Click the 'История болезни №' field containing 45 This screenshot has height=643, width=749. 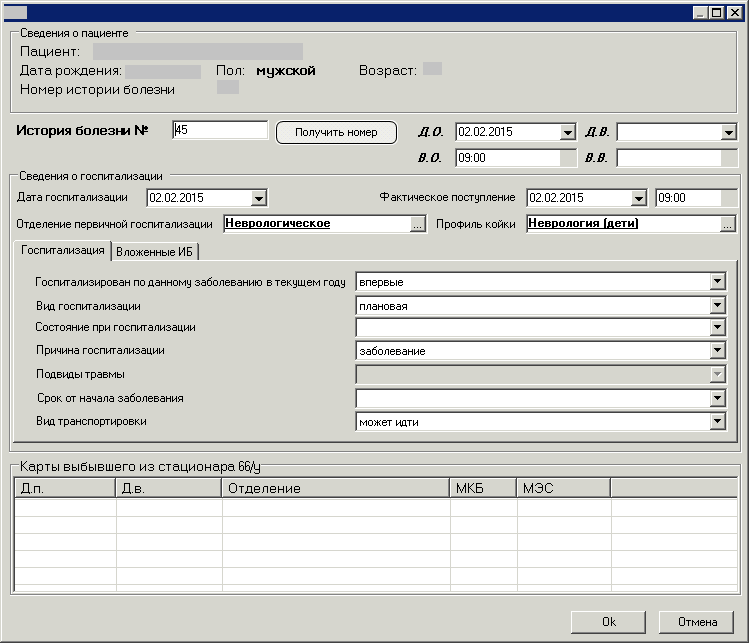[x=220, y=130]
